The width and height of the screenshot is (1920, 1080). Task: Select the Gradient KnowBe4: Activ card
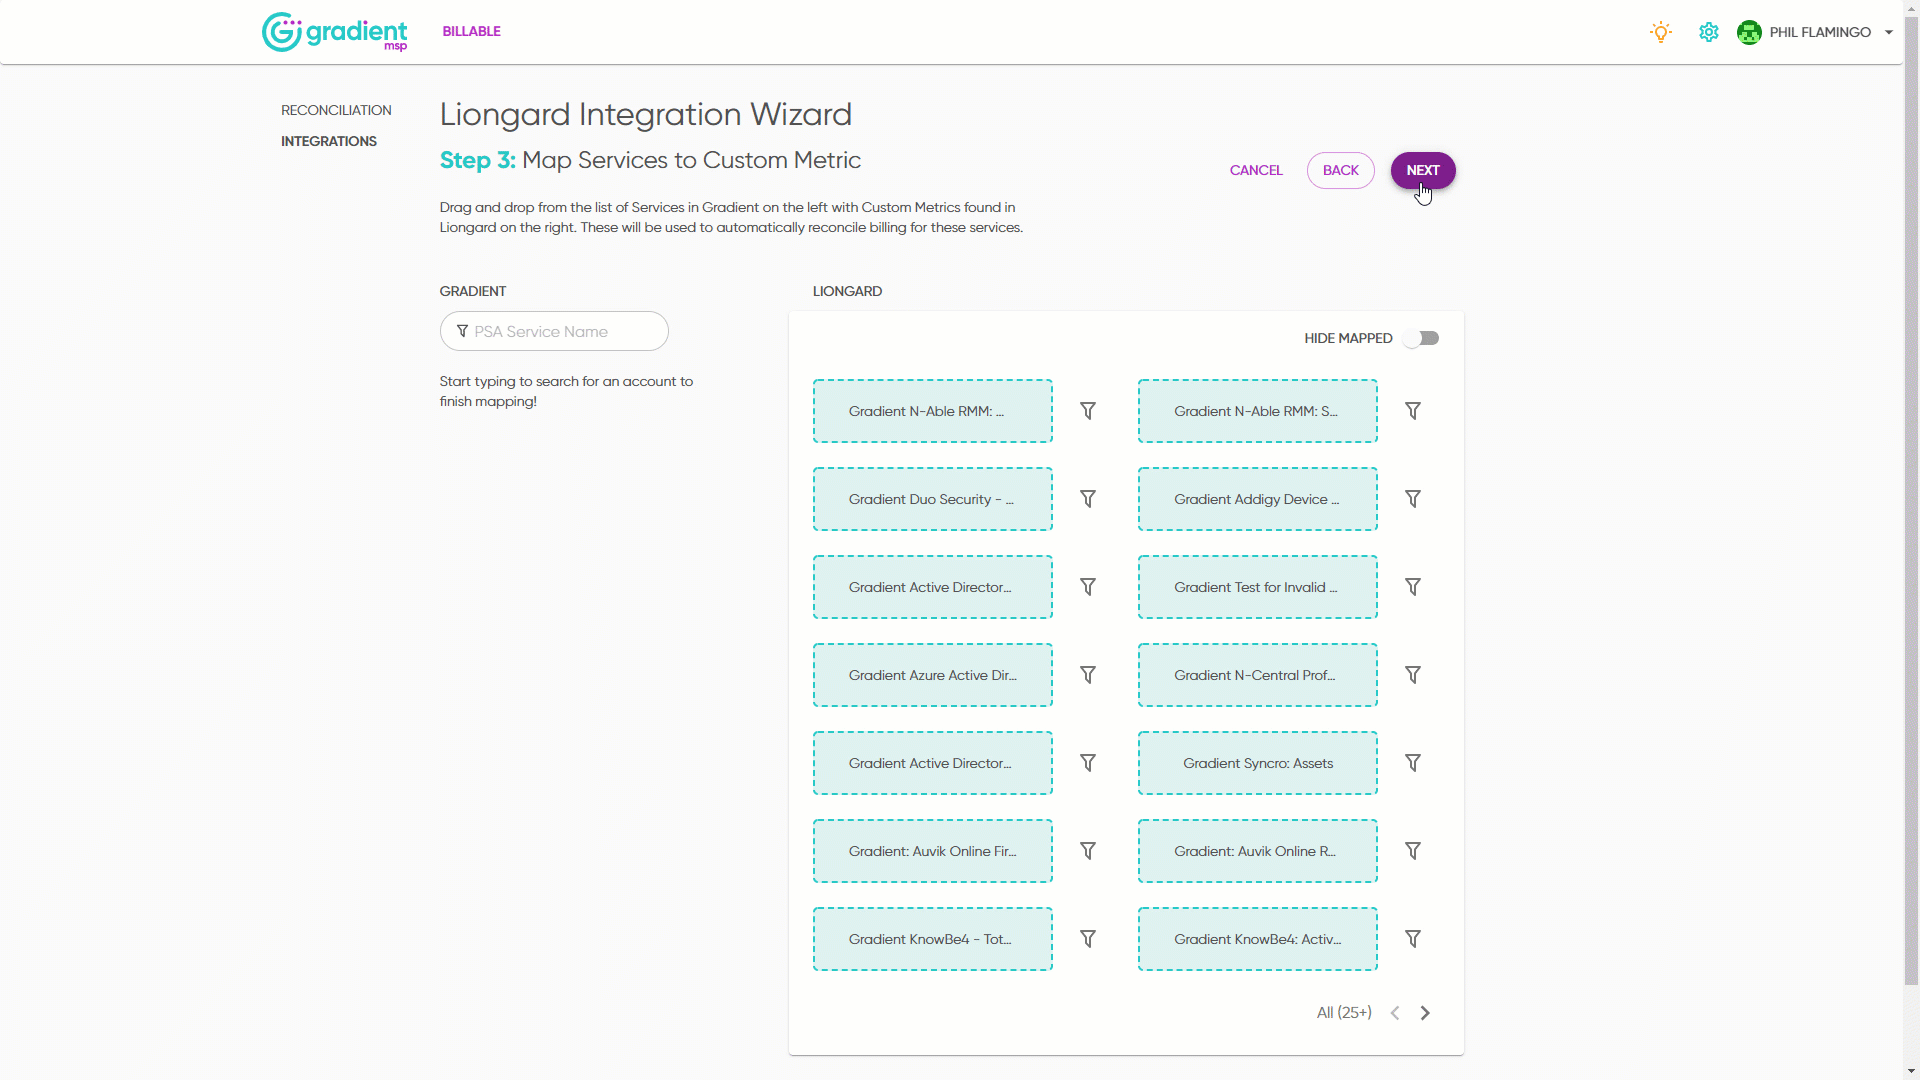(x=1258, y=939)
